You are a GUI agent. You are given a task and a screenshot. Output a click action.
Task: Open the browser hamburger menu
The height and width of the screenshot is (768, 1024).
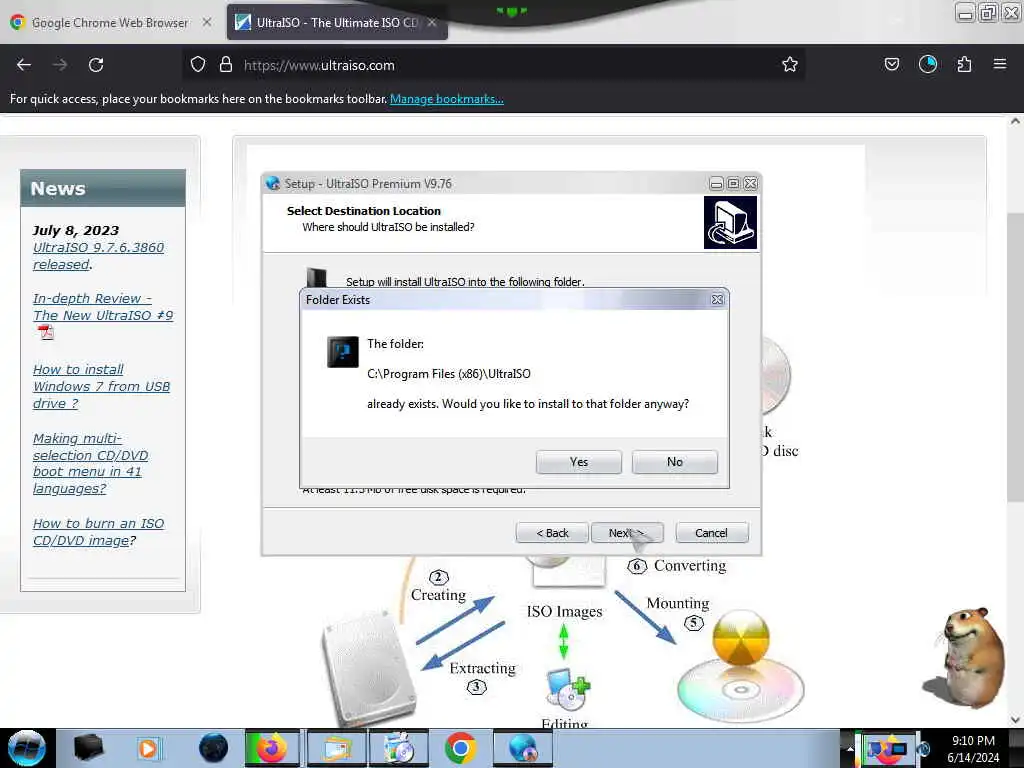(x=1000, y=64)
